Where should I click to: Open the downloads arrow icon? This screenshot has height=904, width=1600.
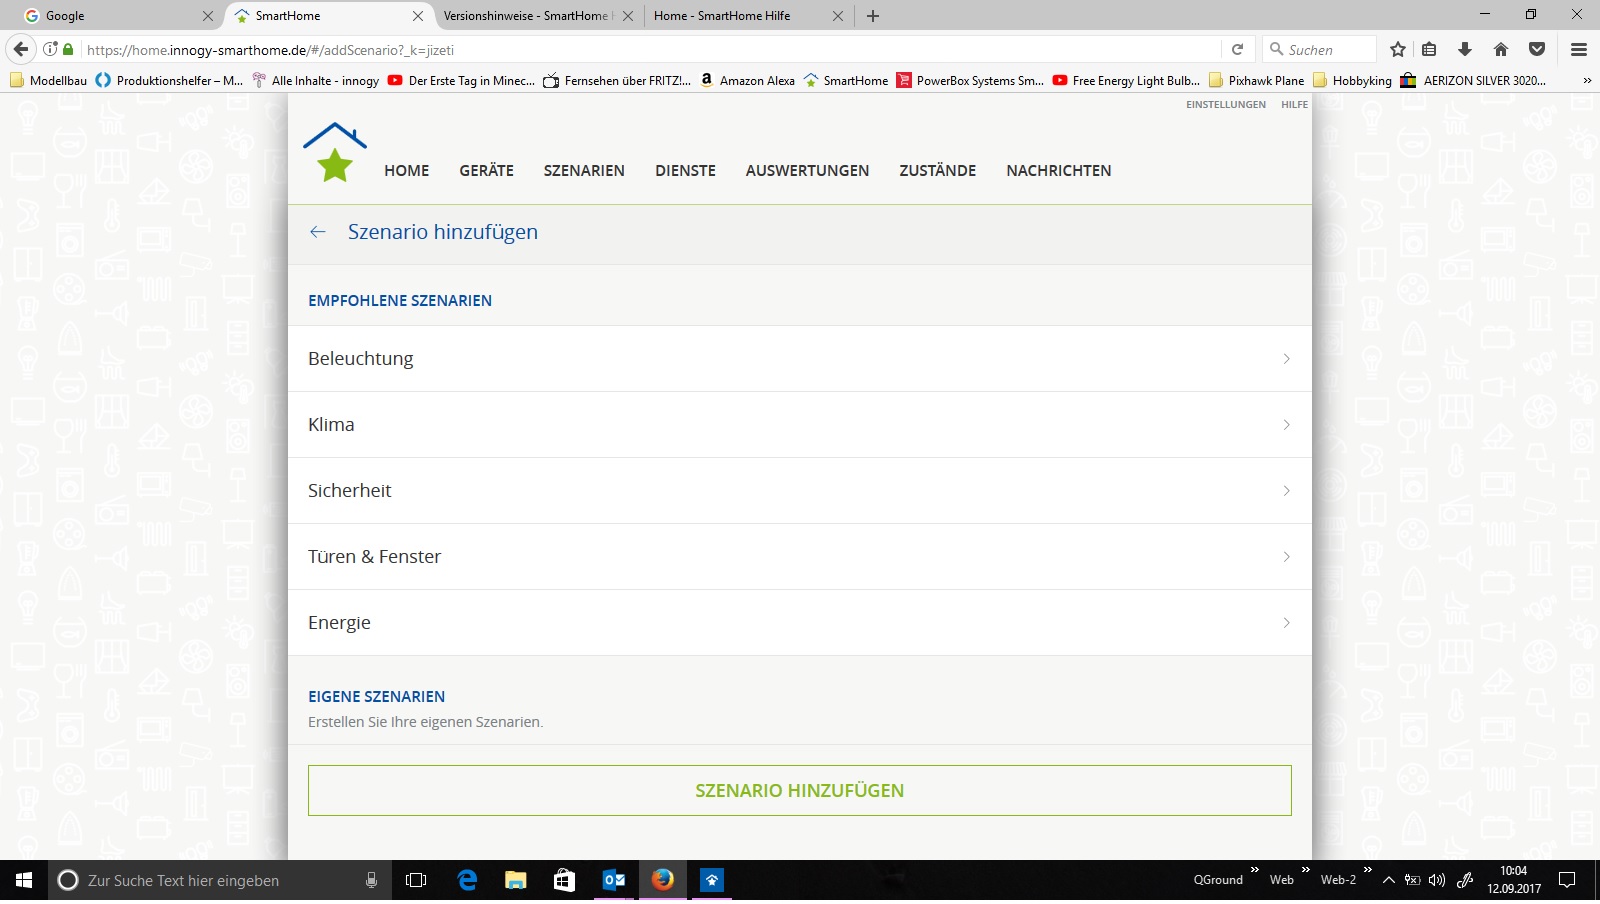(x=1465, y=49)
